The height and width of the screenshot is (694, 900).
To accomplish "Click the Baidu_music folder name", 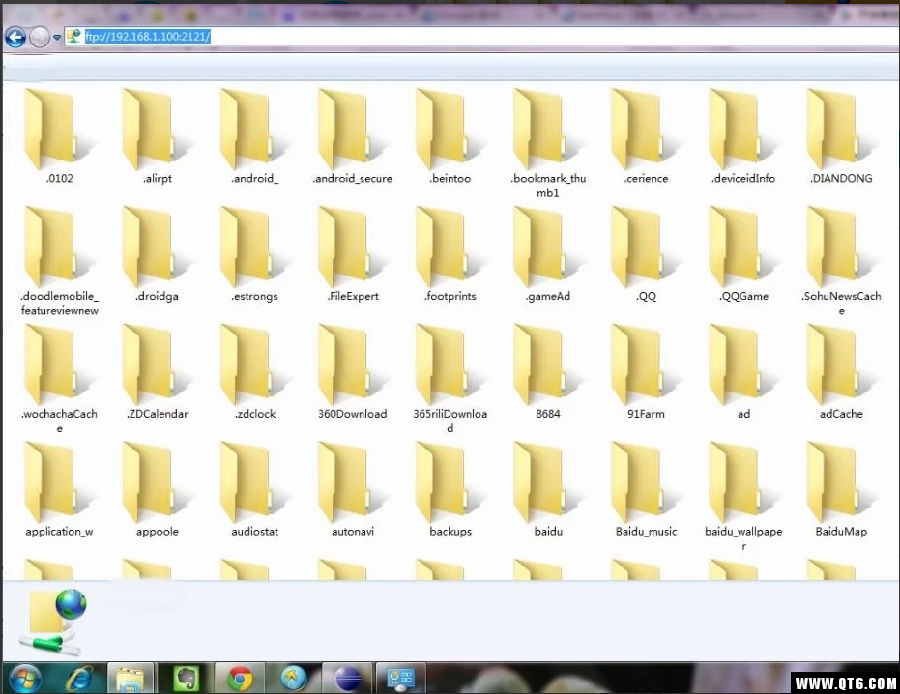I will point(646,532).
